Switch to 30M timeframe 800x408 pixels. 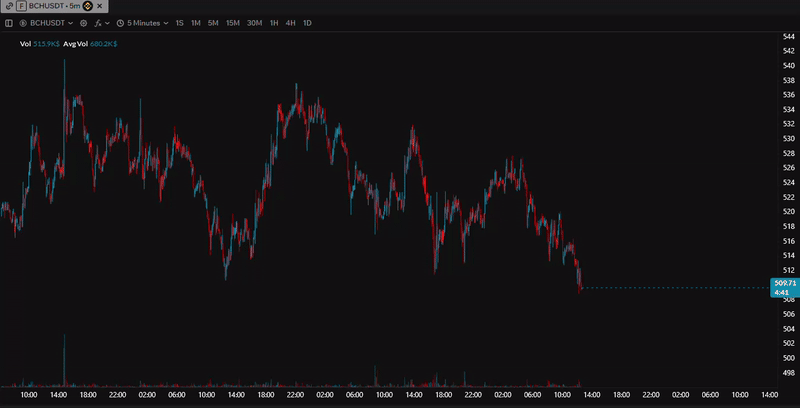point(255,23)
